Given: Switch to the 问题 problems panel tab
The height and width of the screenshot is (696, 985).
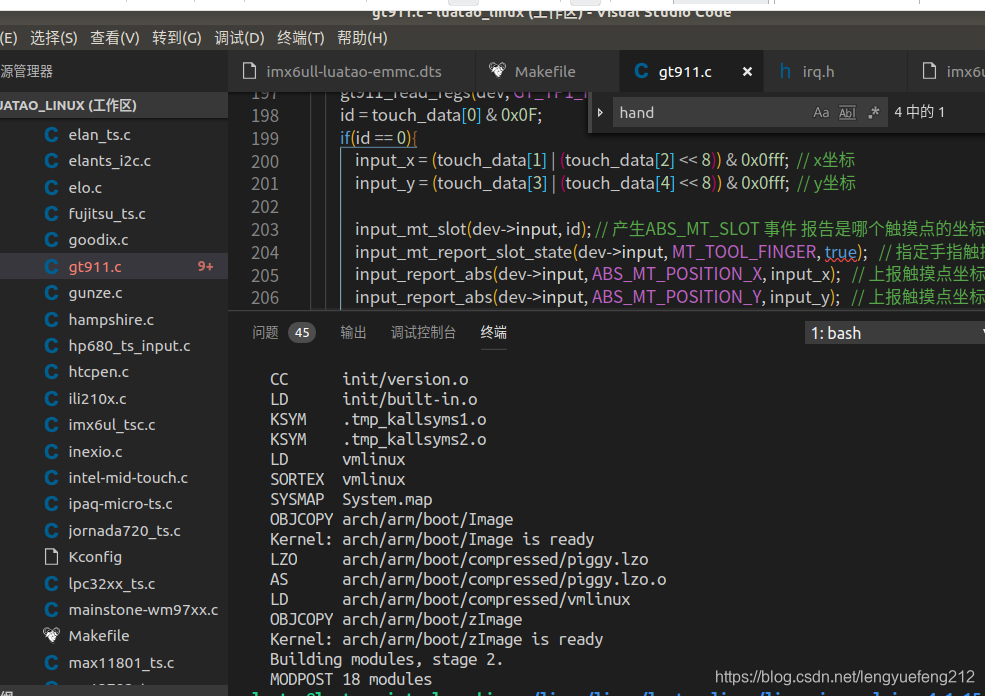Looking at the screenshot, I should (x=265, y=332).
